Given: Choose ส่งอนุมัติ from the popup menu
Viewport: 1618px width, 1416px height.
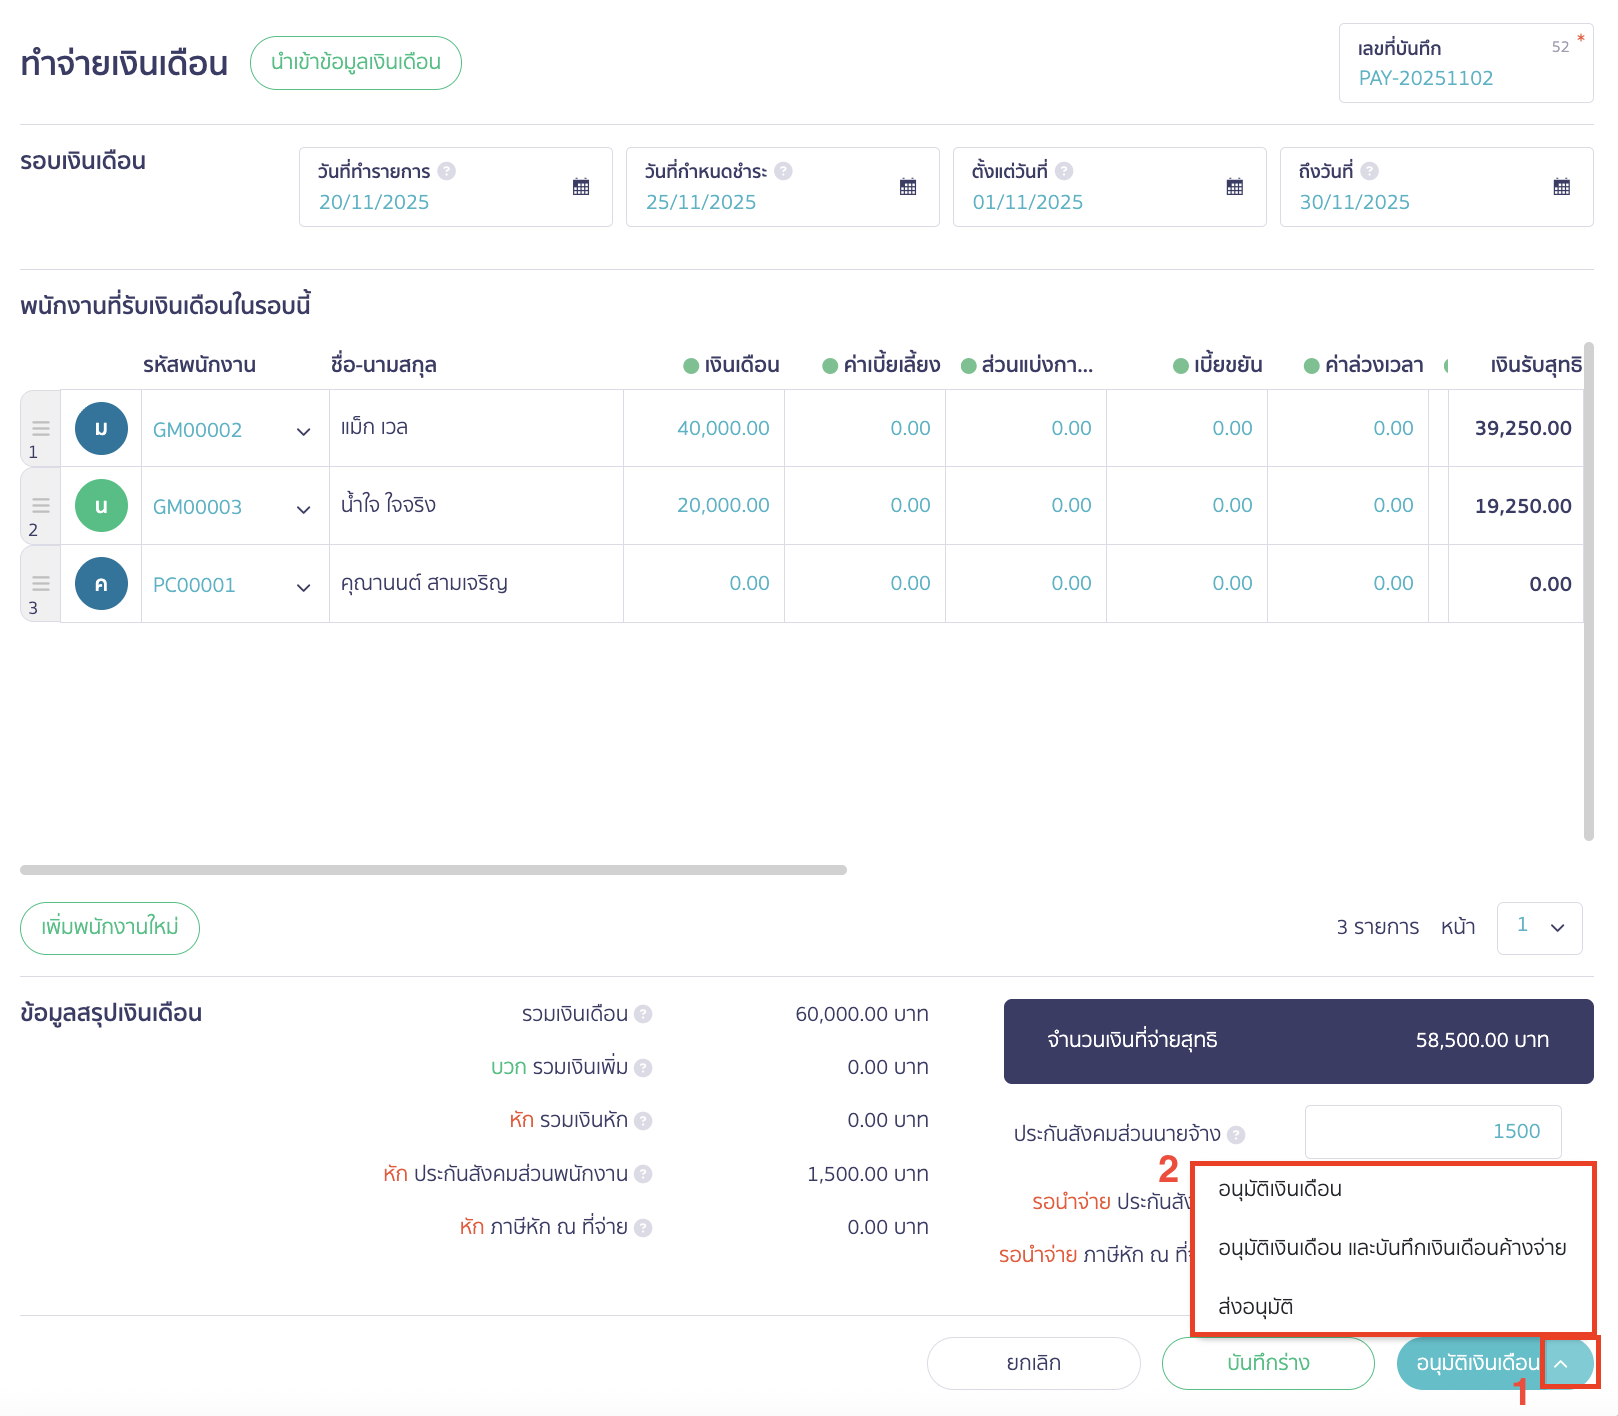Looking at the screenshot, I should click(x=1256, y=1307).
